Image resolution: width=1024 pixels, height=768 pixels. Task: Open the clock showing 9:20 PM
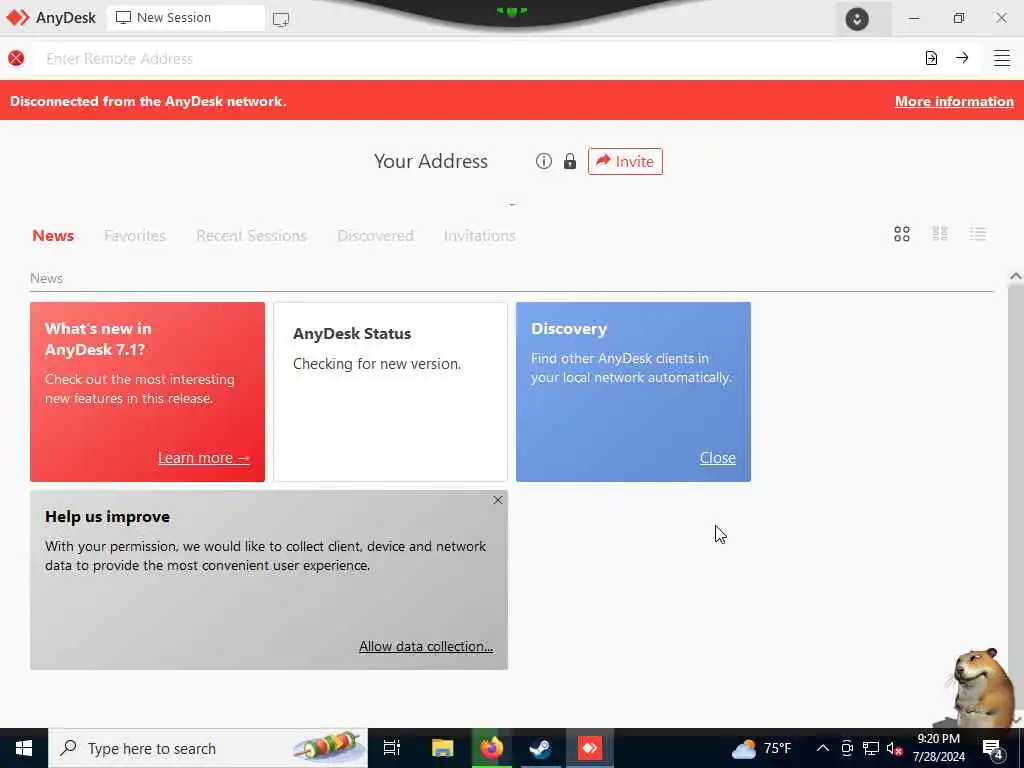tap(938, 748)
